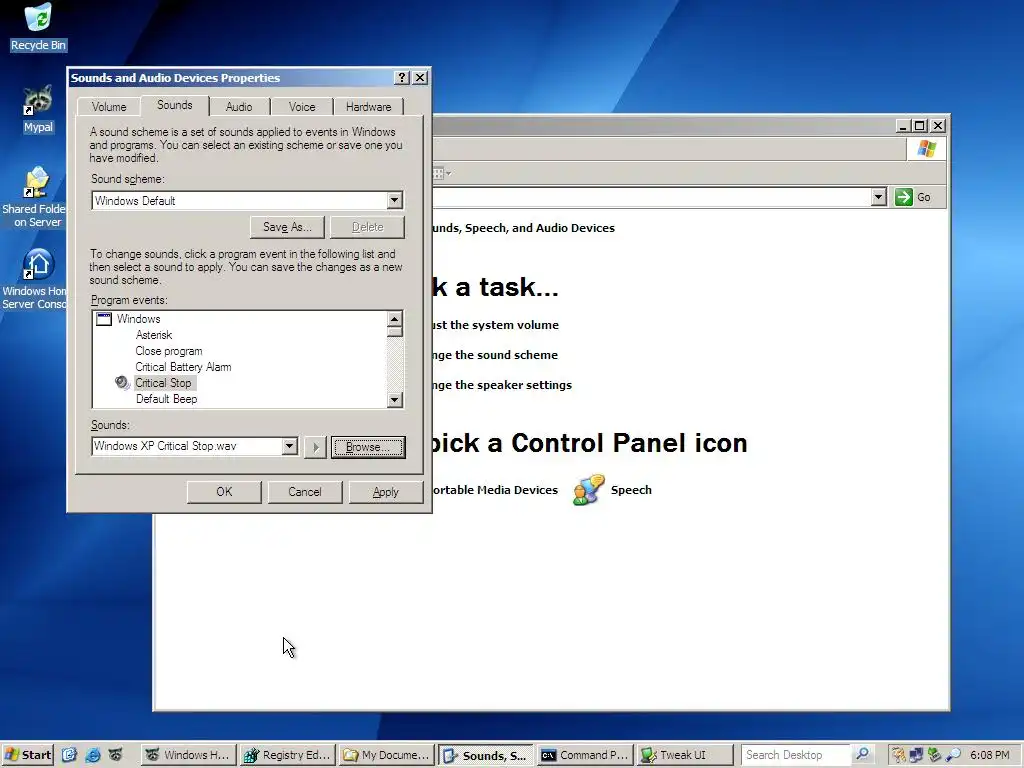Click OK in Sounds dialog
This screenshot has height=768, width=1024.
(224, 492)
